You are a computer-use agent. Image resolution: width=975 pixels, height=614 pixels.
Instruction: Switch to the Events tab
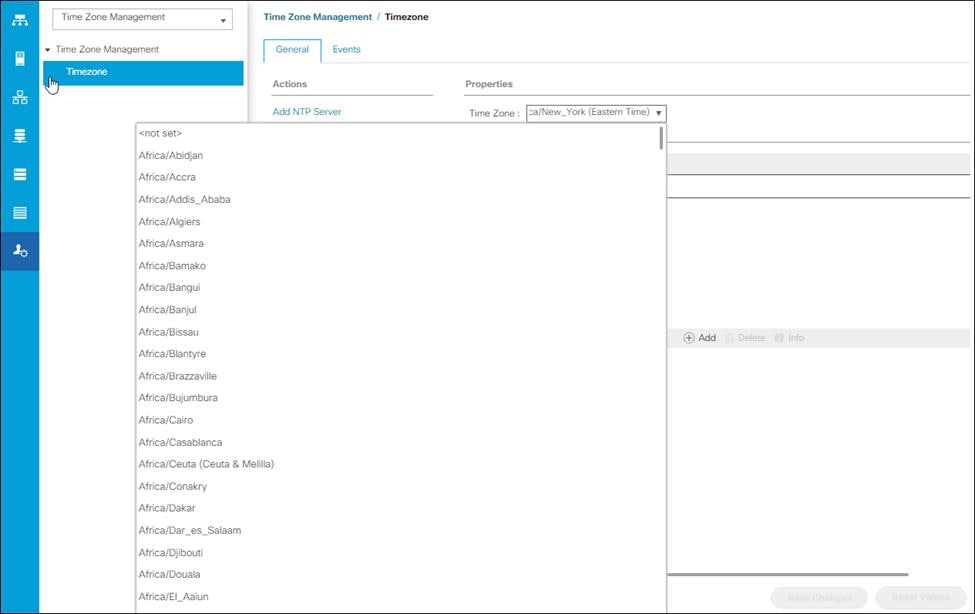click(x=346, y=49)
